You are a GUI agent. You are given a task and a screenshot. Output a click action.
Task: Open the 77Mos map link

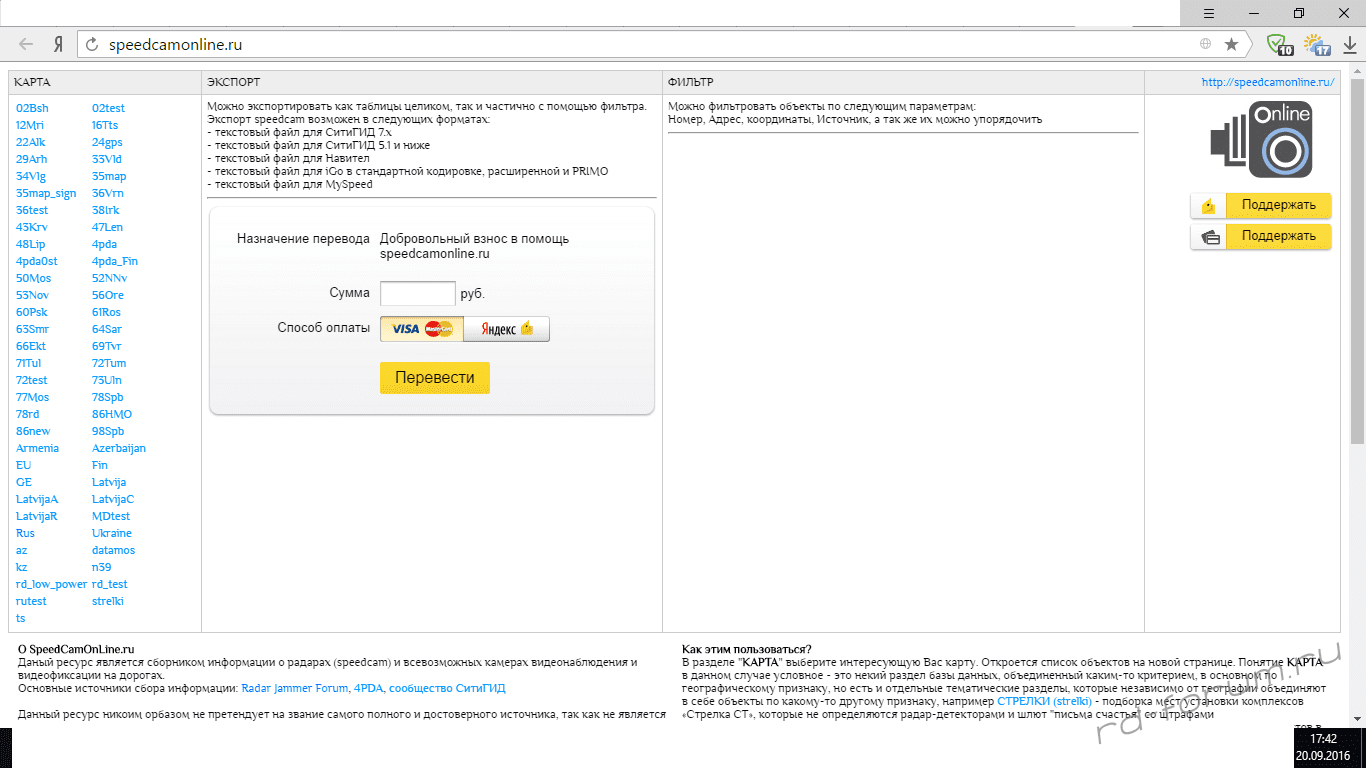pyautogui.click(x=33, y=397)
